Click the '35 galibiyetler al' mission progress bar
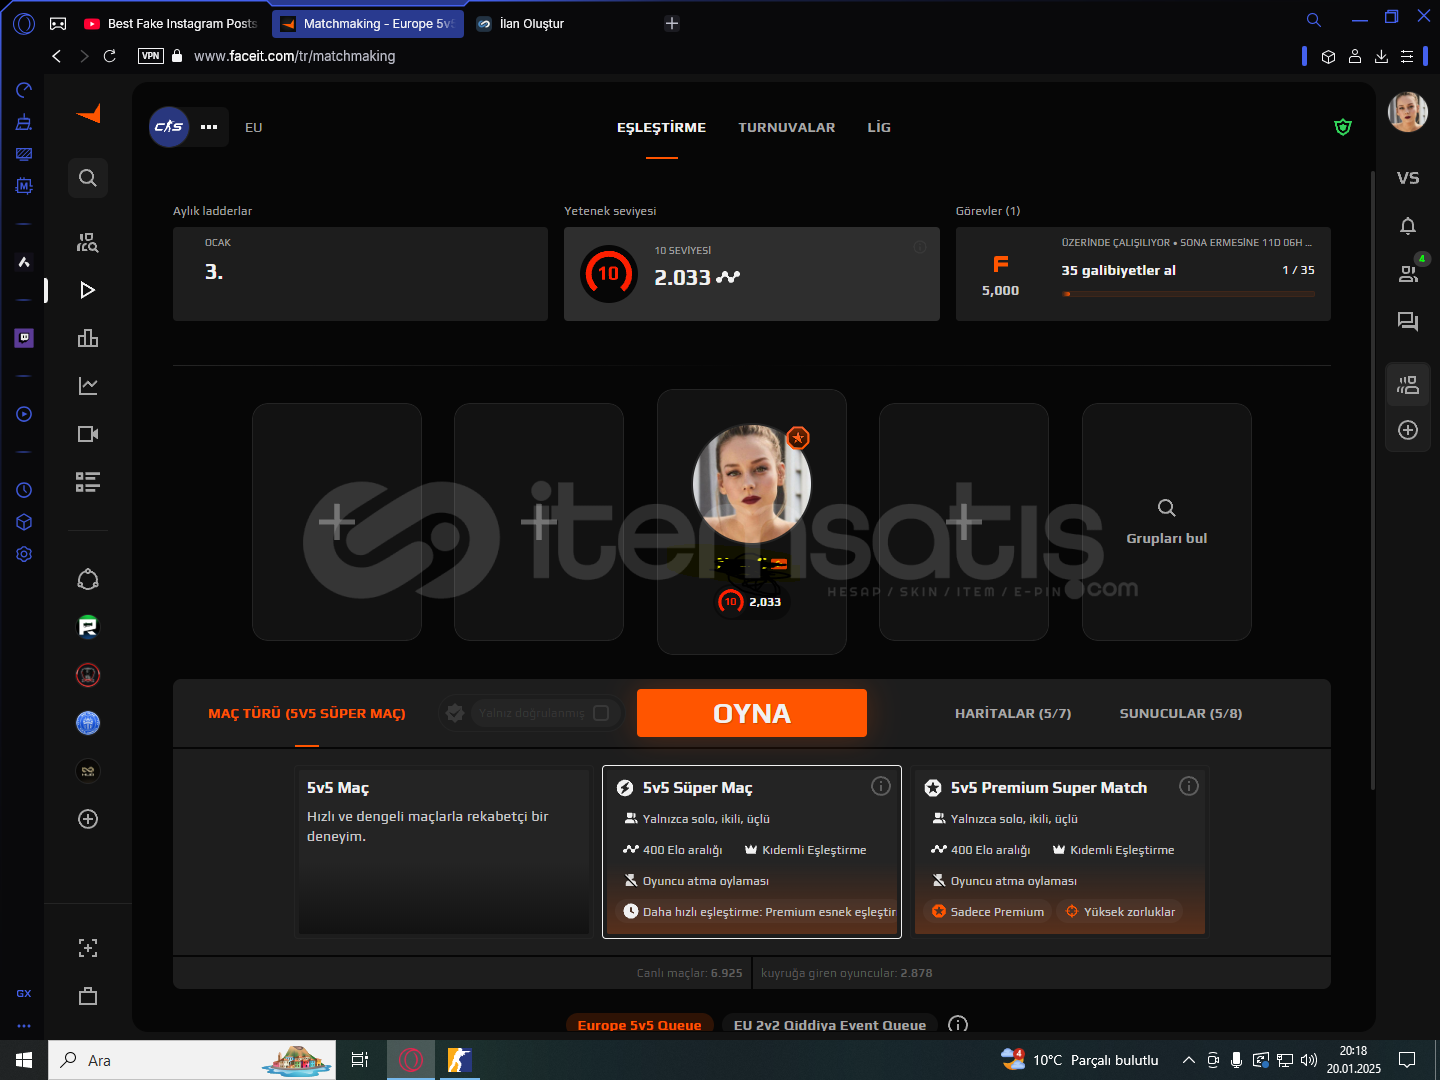 [1189, 294]
